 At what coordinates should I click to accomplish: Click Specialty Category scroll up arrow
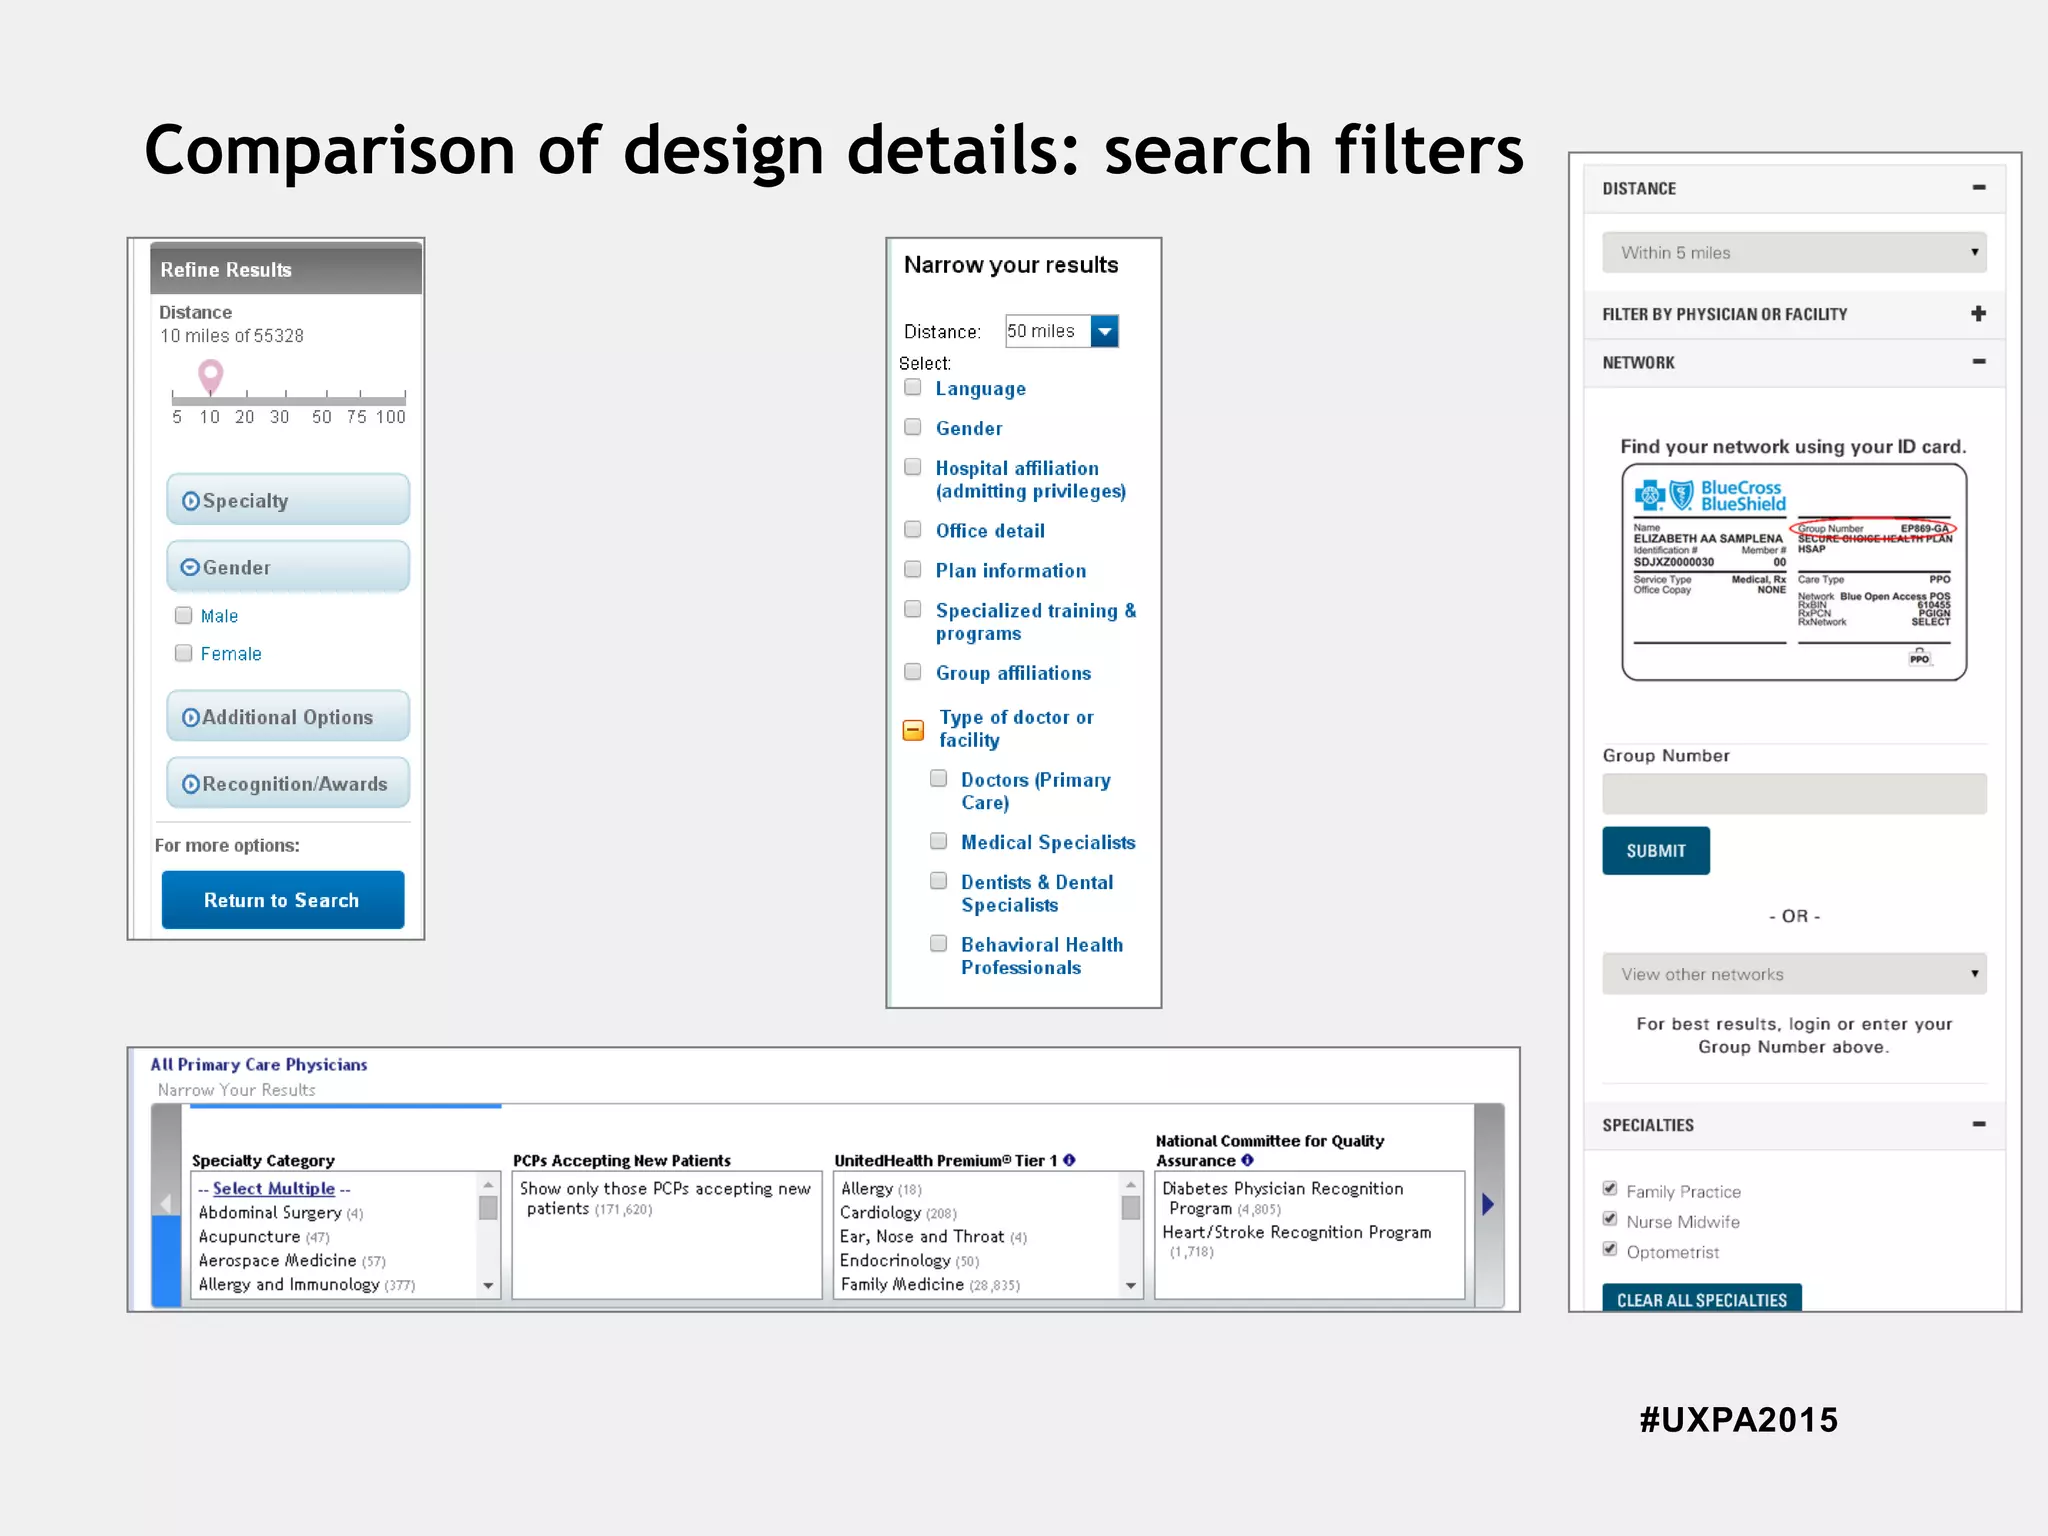tap(488, 1184)
